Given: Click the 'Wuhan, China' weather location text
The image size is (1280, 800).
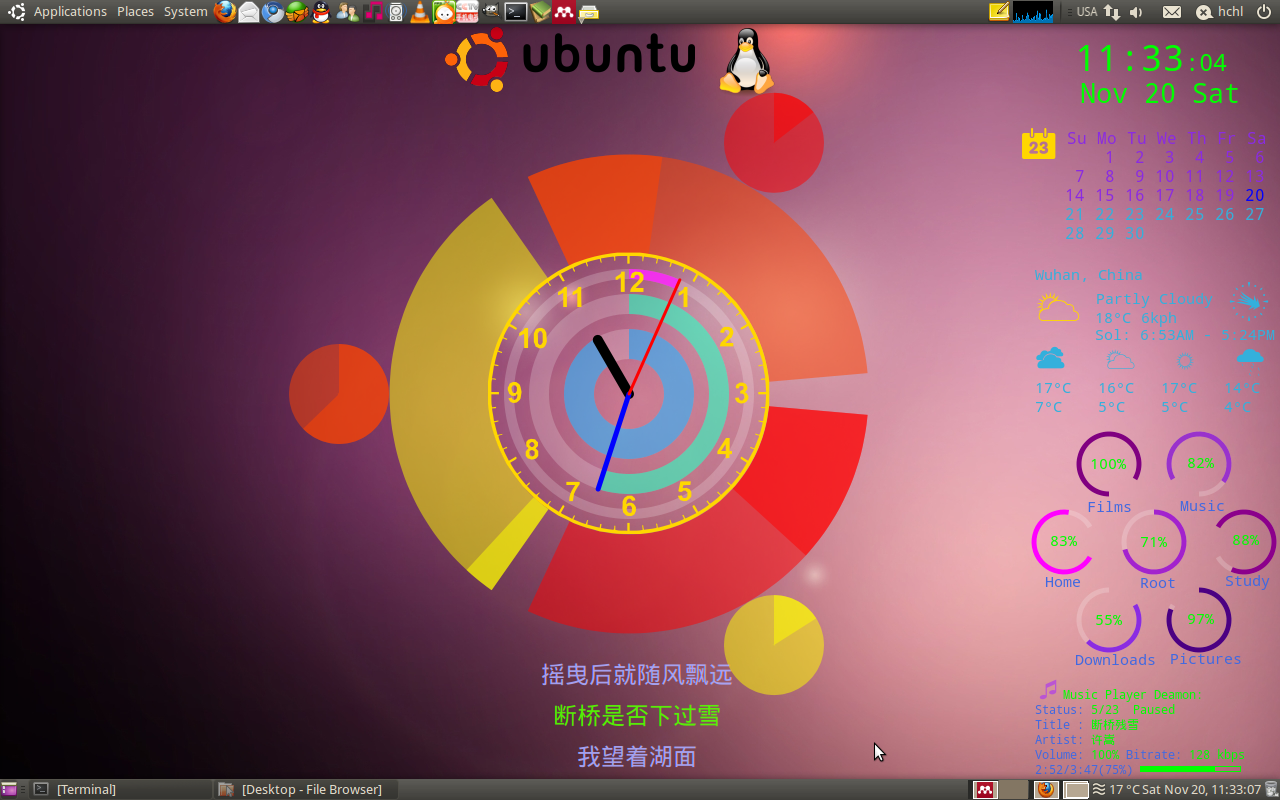Looking at the screenshot, I should 1089,275.
